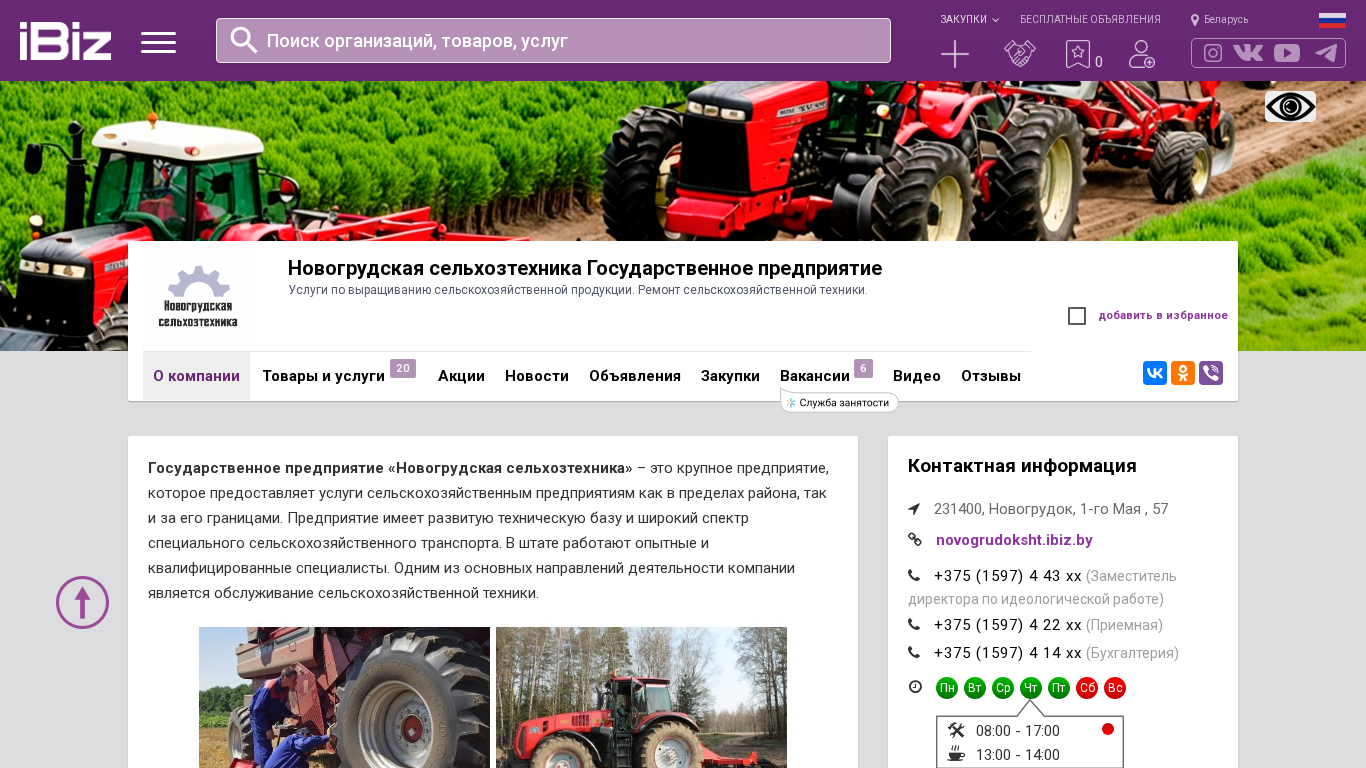Open the 'Отзывы' tab
Viewport: 1366px width, 768px height.
991,376
